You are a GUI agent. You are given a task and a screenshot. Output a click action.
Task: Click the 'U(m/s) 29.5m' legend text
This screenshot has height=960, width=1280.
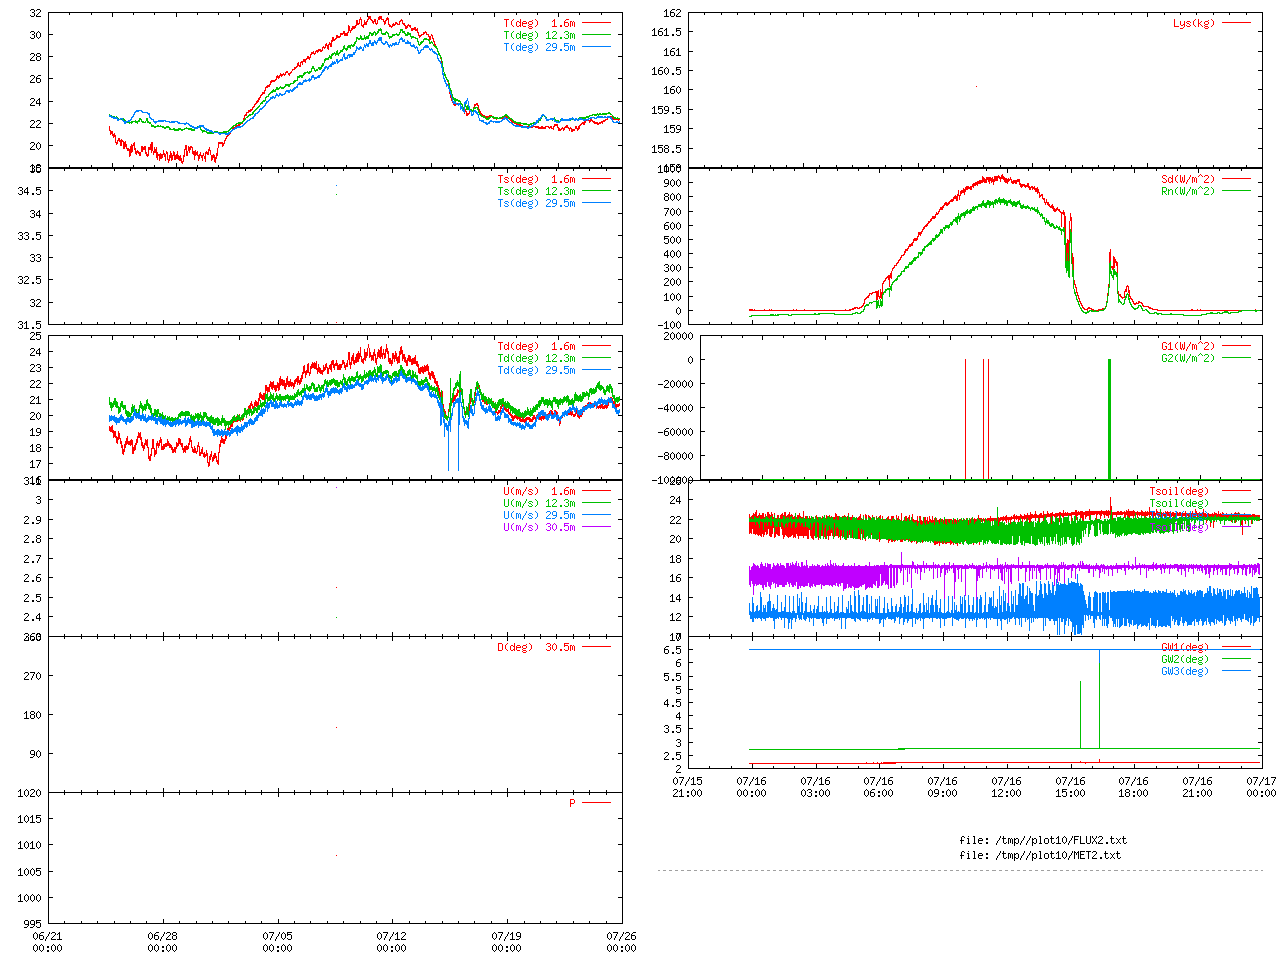(540, 516)
